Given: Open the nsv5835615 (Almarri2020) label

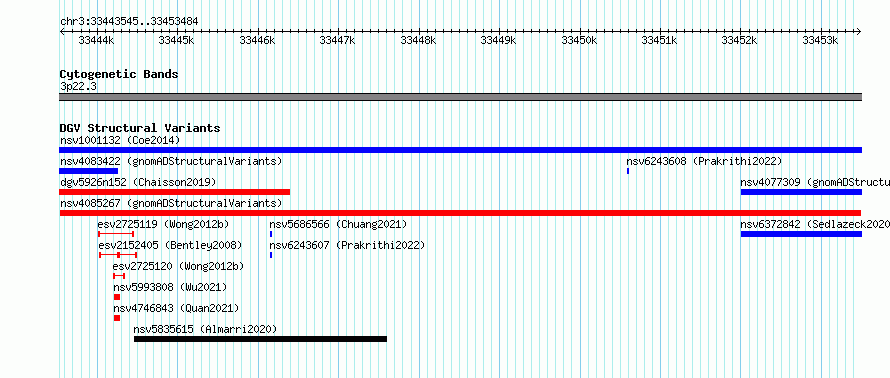Looking at the screenshot, I should [x=205, y=329].
